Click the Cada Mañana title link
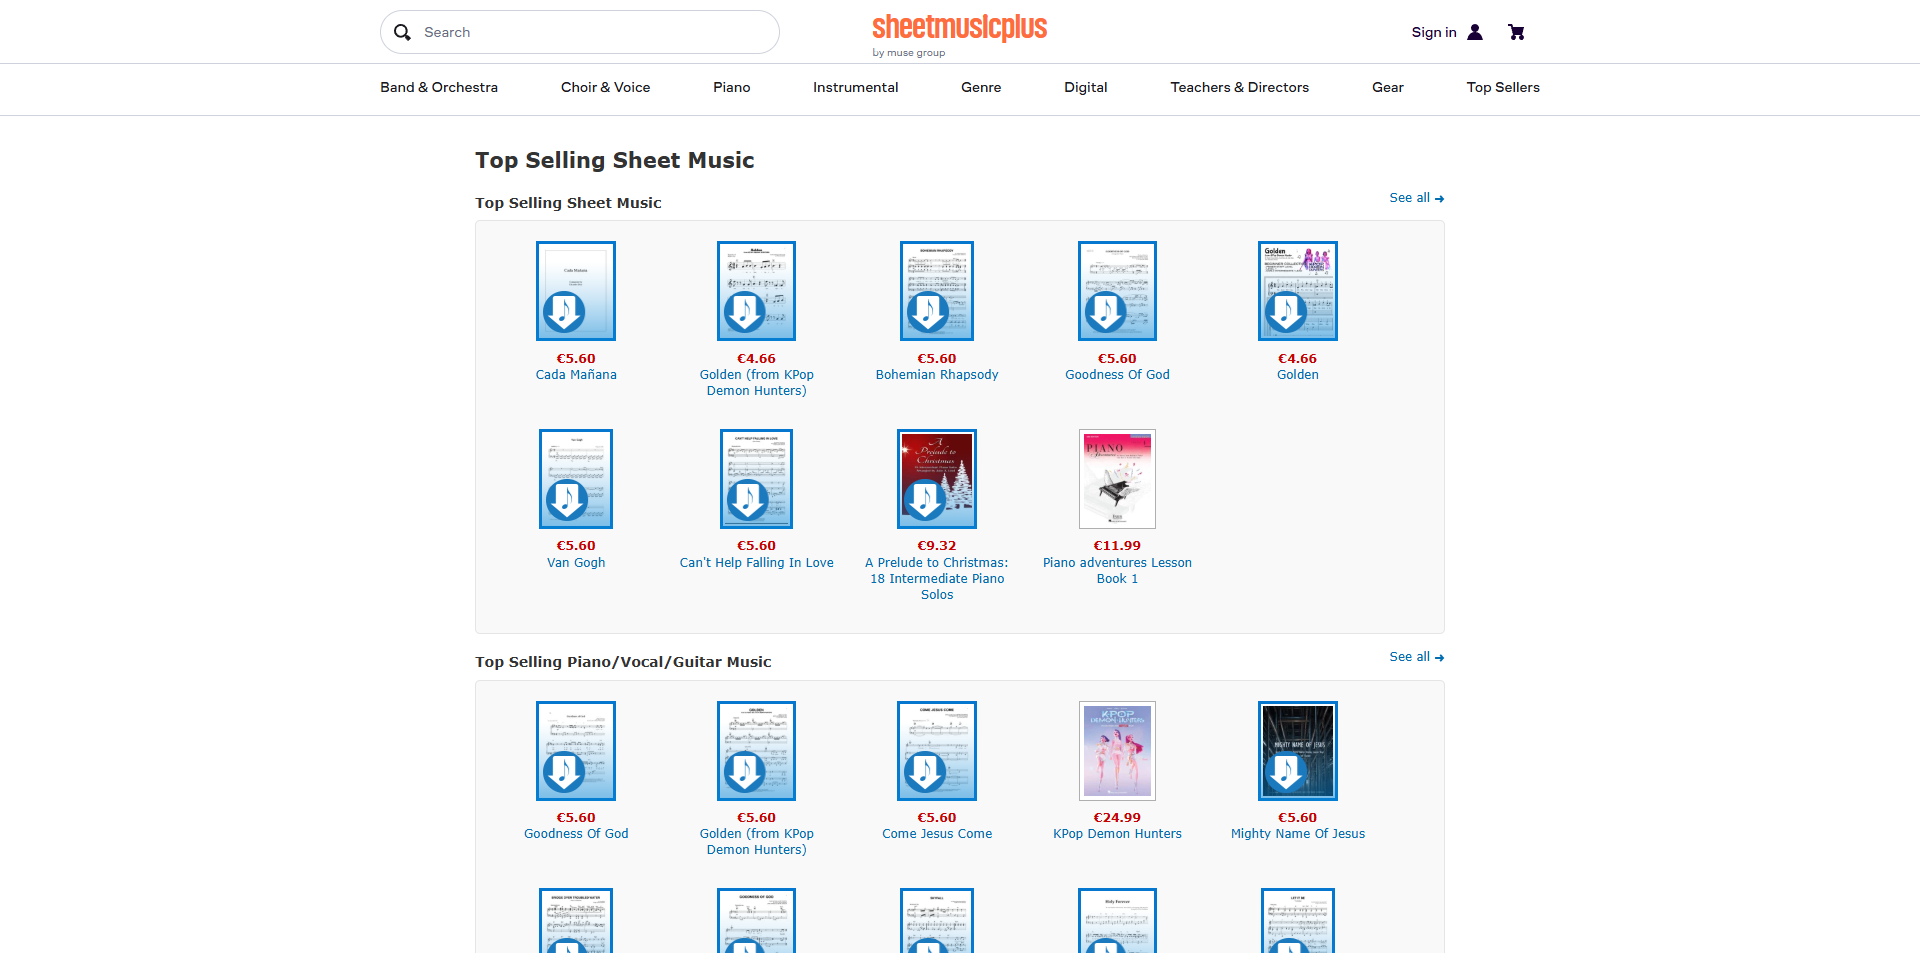 pos(576,375)
